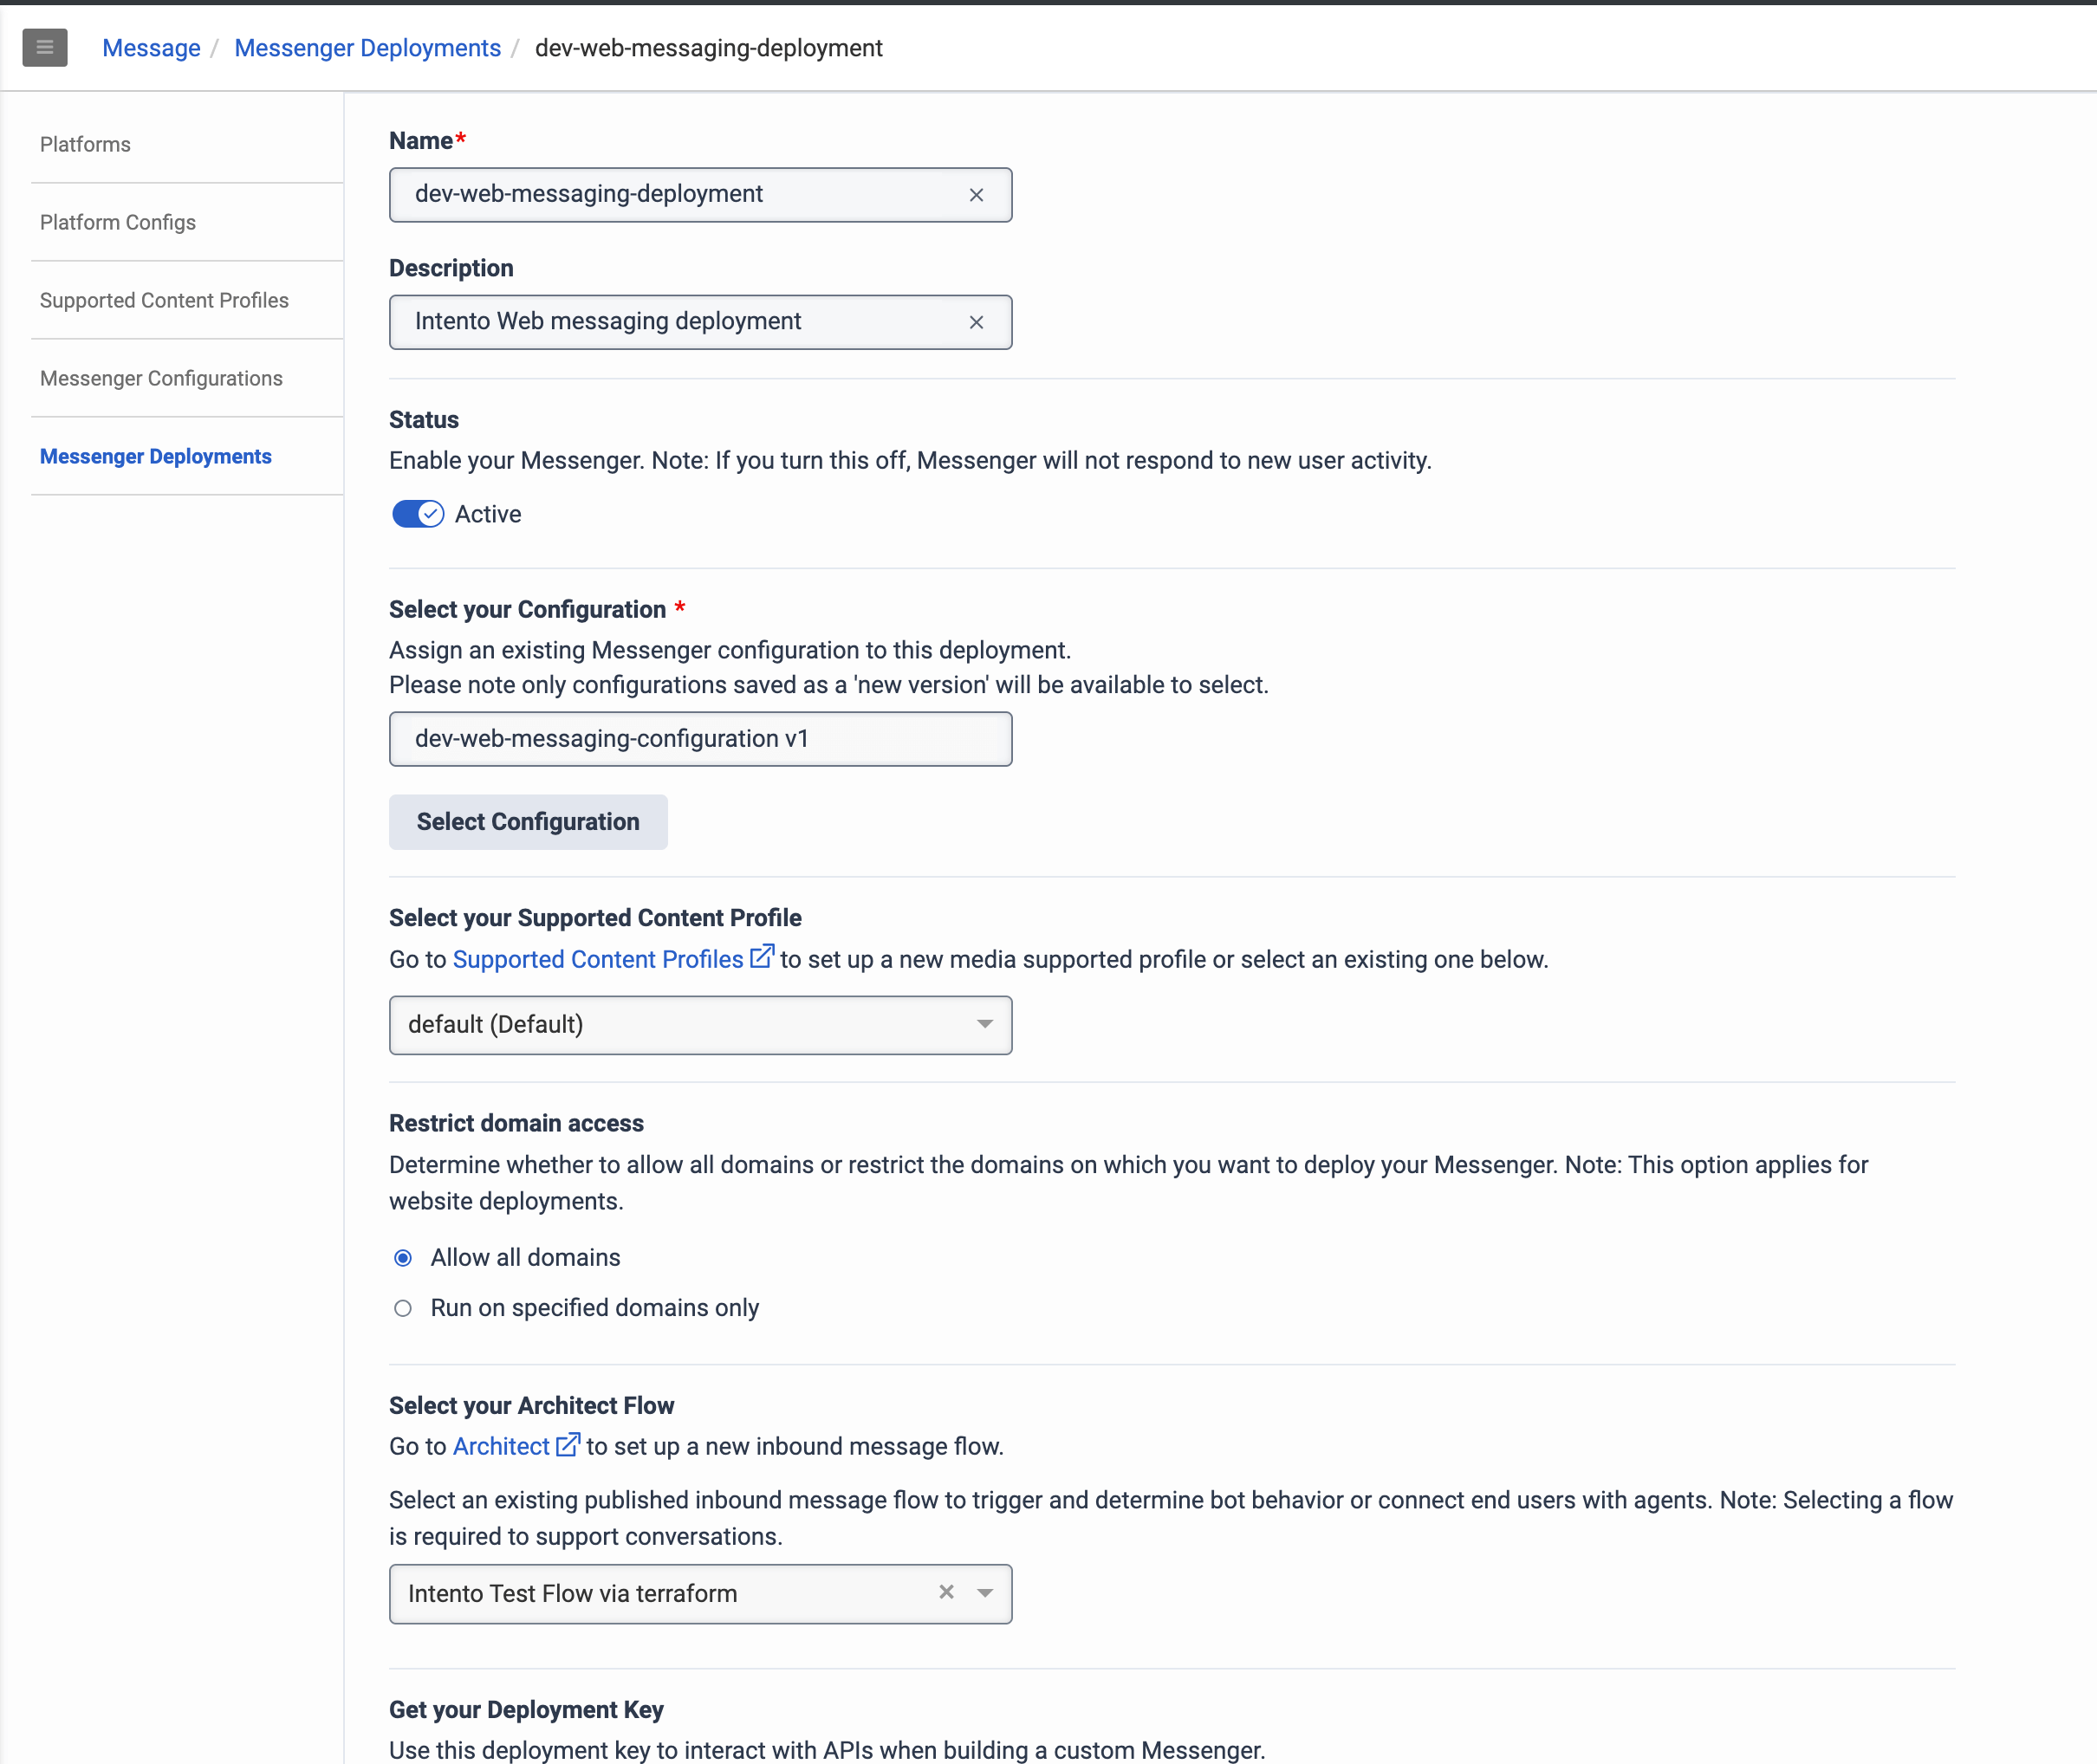2097x1764 pixels.
Task: Click the Message breadcrumb link
Action: (x=151, y=48)
